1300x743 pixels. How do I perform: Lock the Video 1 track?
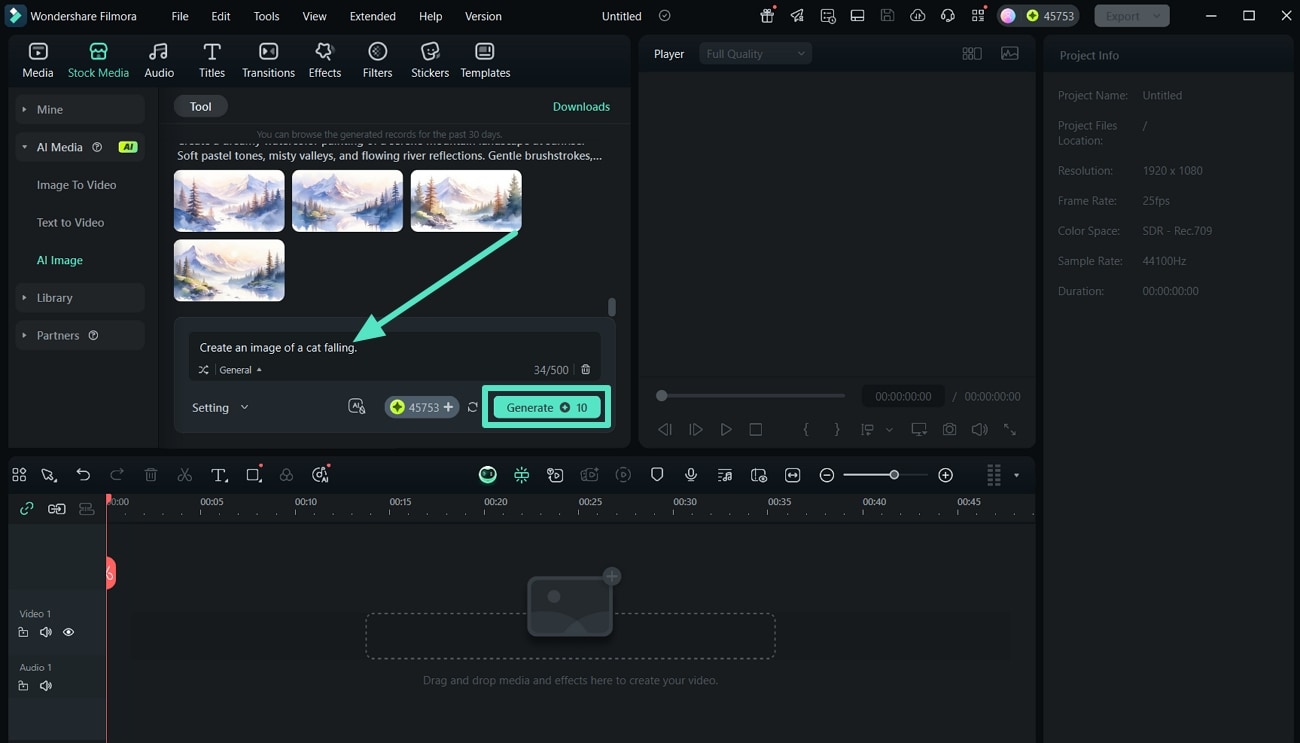[23, 632]
